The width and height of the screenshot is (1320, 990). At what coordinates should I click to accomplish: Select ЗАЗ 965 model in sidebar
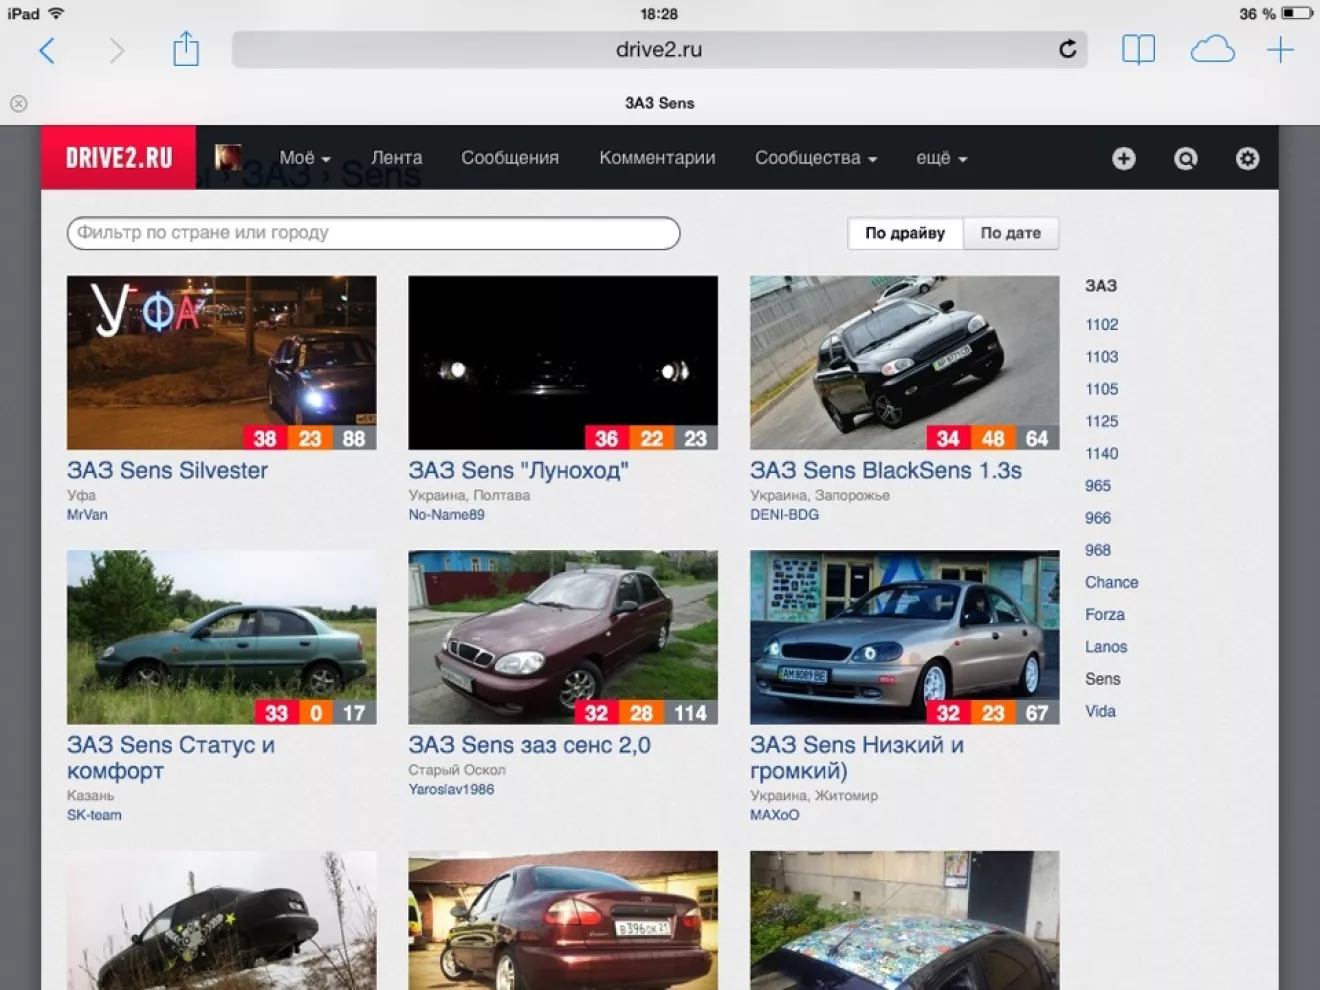(x=1098, y=485)
